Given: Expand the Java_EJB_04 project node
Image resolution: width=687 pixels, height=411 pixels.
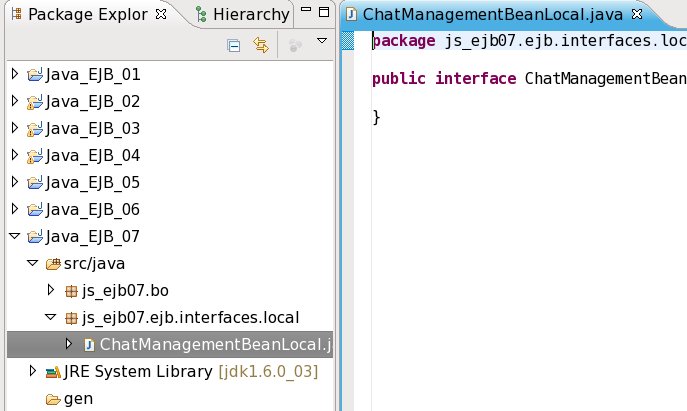Looking at the screenshot, I should pos(14,156).
